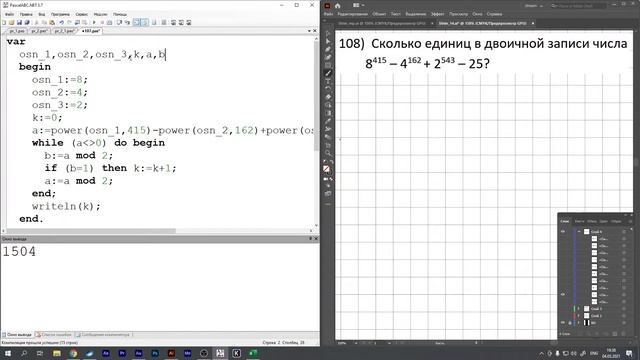Click target circle of the top layer
Image resolution: width=640 pixels, height=360 pixels.
pyautogui.click(x=624, y=231)
